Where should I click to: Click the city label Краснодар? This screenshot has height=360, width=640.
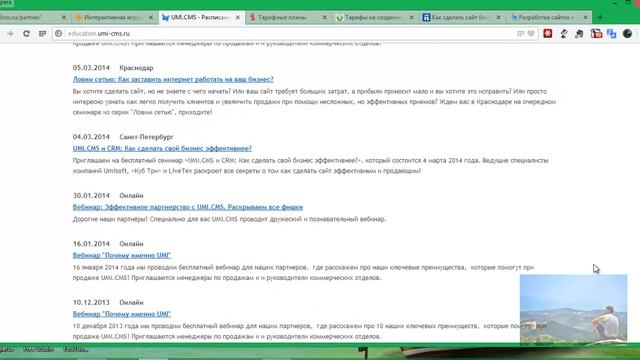pyautogui.click(x=136, y=68)
